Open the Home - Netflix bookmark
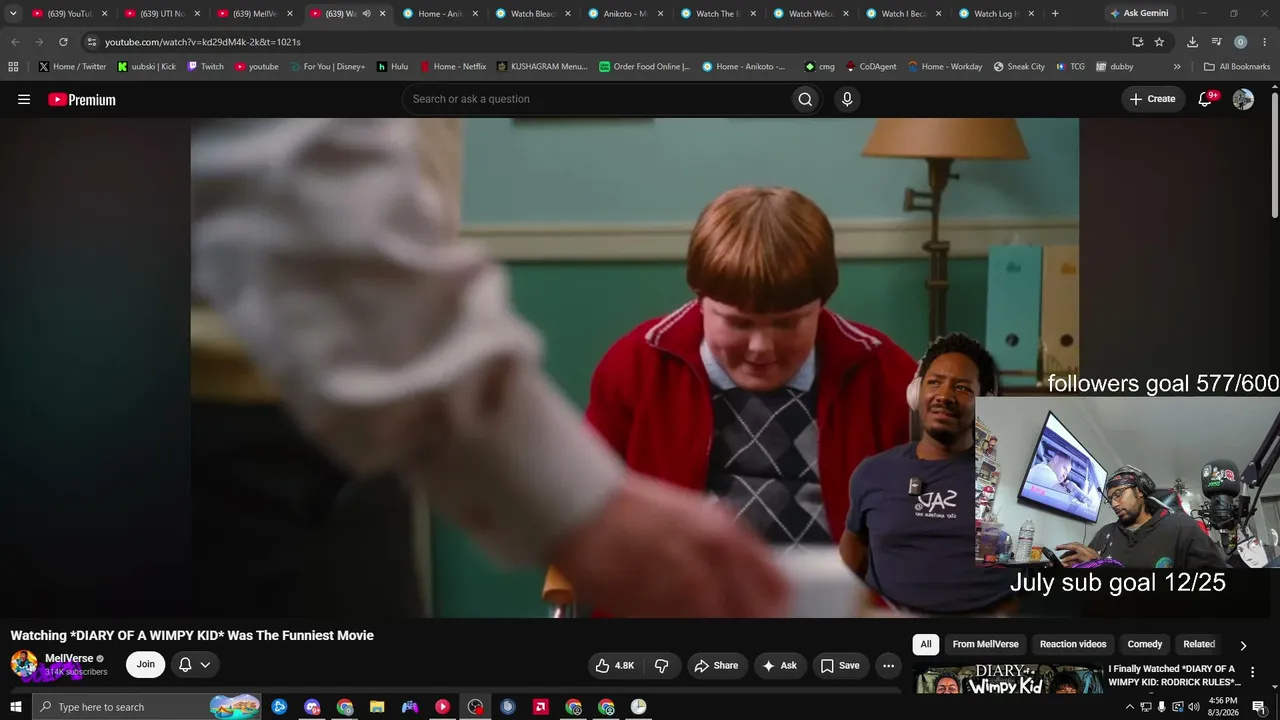The height and width of the screenshot is (720, 1280). pos(453,67)
